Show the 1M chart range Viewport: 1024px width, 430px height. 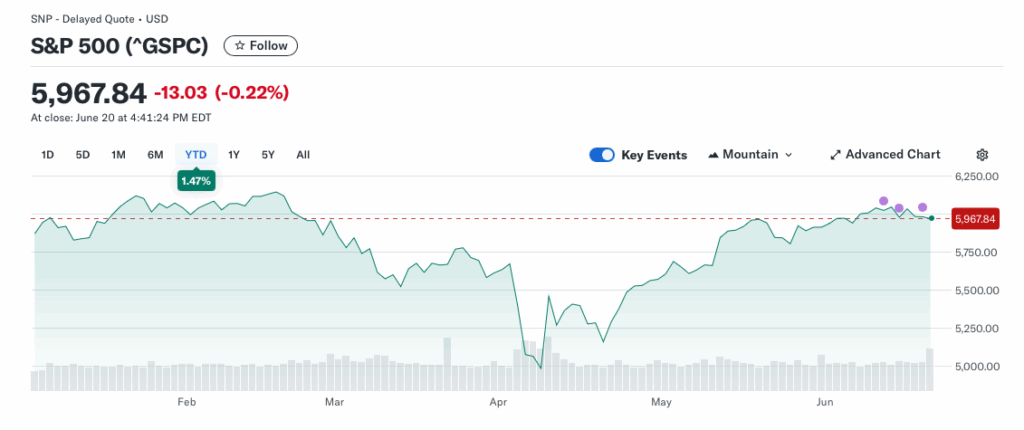pos(118,155)
